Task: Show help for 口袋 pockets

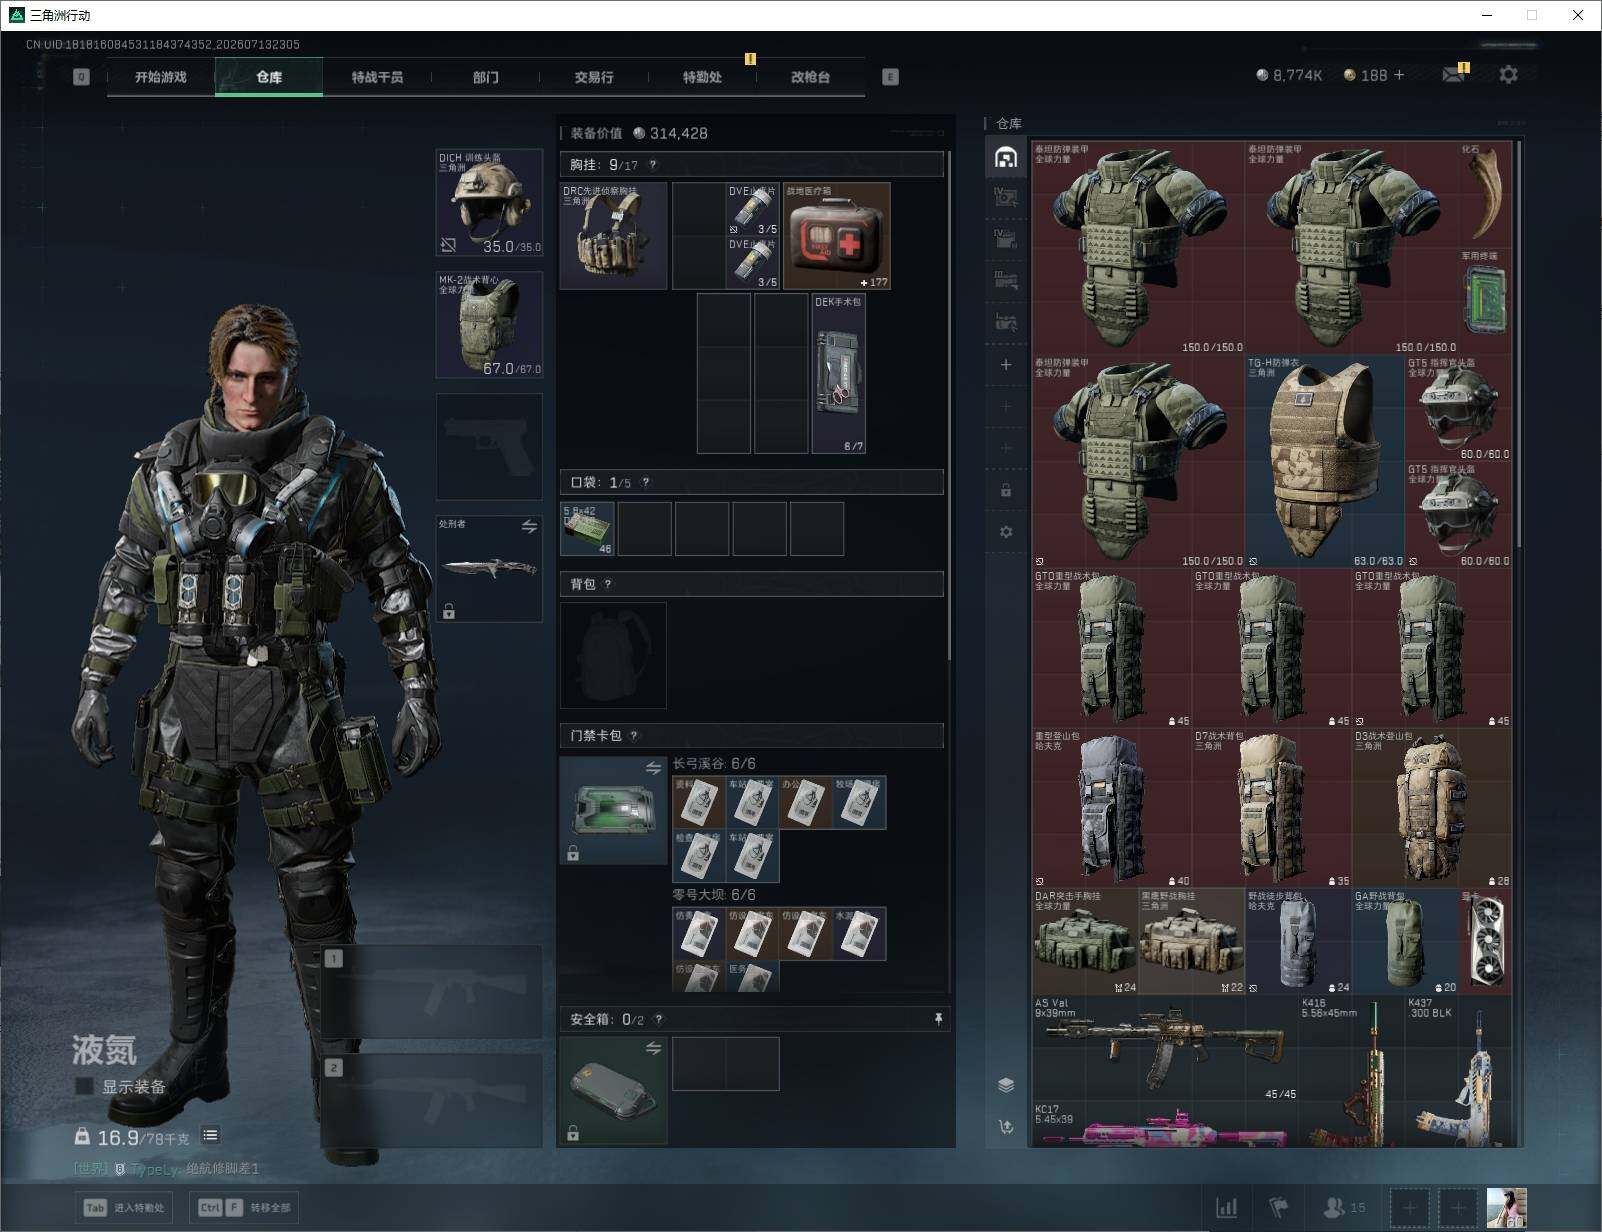Action: 646,482
